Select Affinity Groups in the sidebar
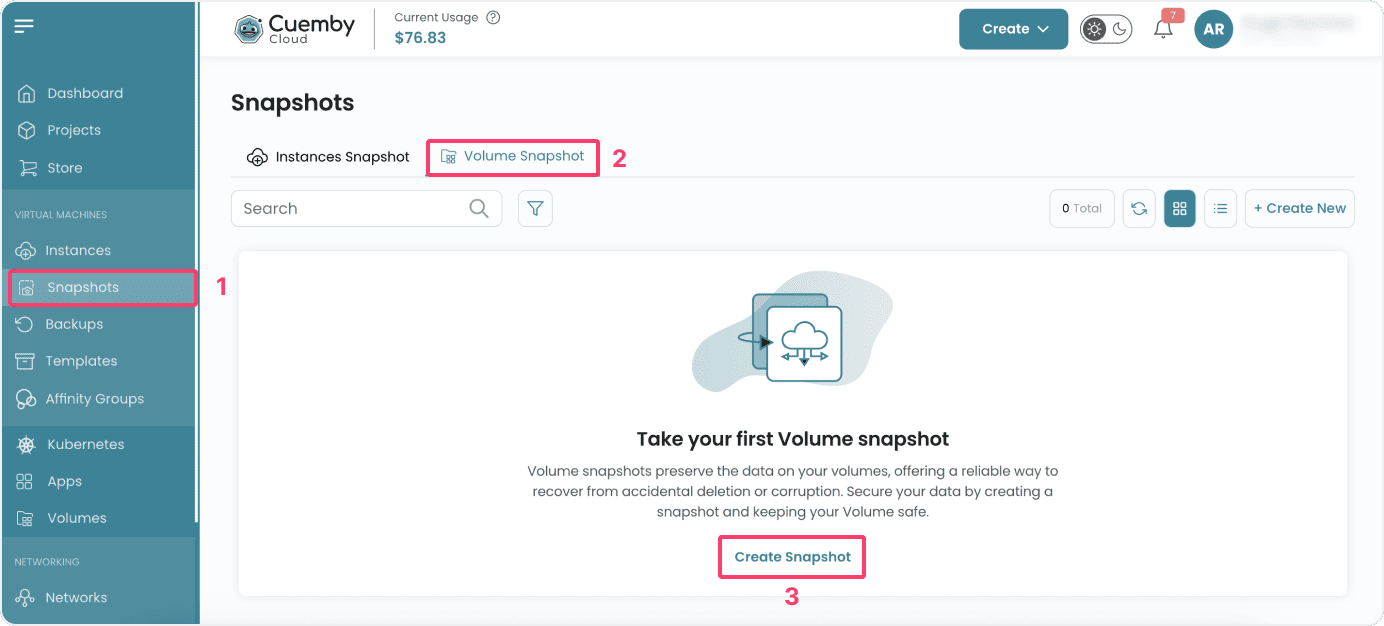Image resolution: width=1384 pixels, height=626 pixels. tap(96, 398)
